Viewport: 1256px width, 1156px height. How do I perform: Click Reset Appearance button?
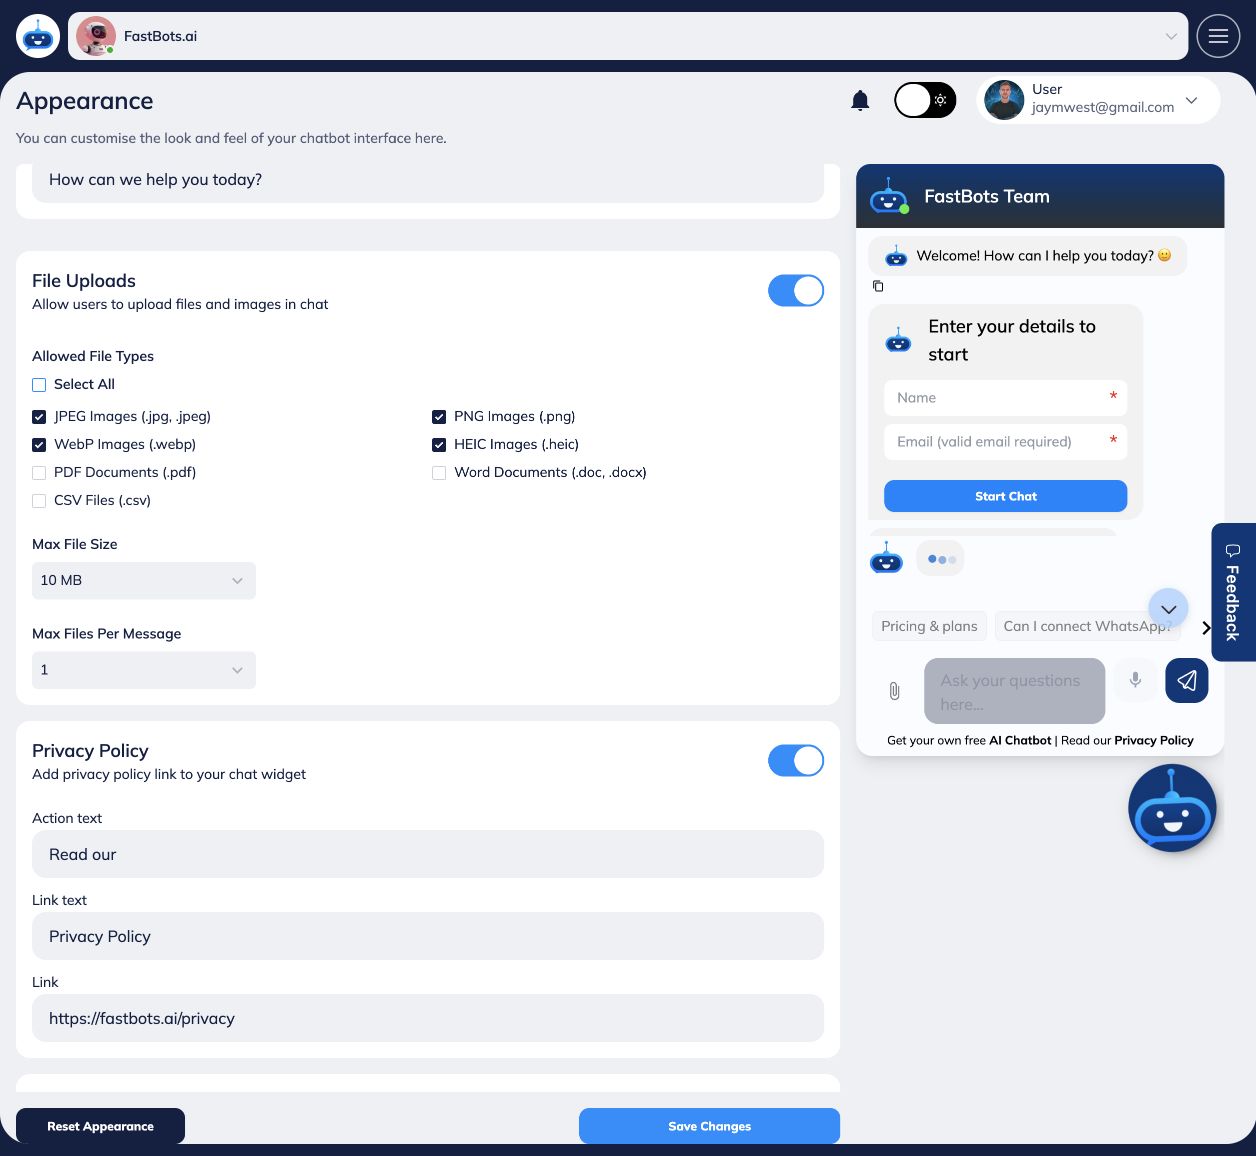tap(100, 1126)
